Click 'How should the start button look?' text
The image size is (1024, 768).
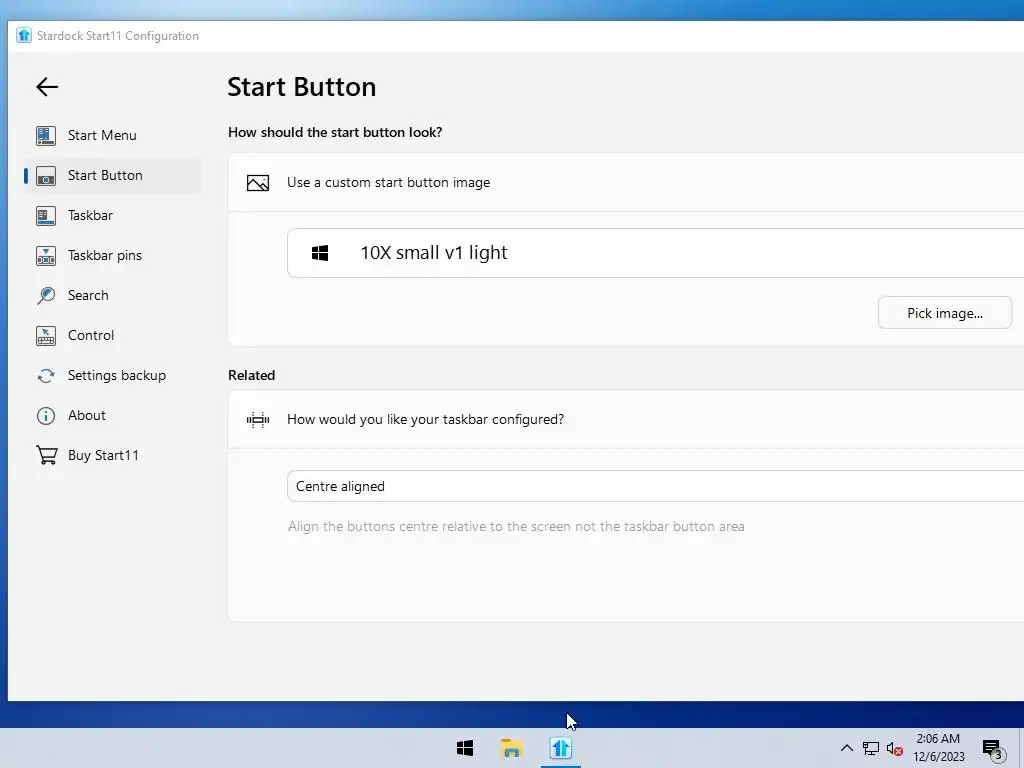click(335, 132)
